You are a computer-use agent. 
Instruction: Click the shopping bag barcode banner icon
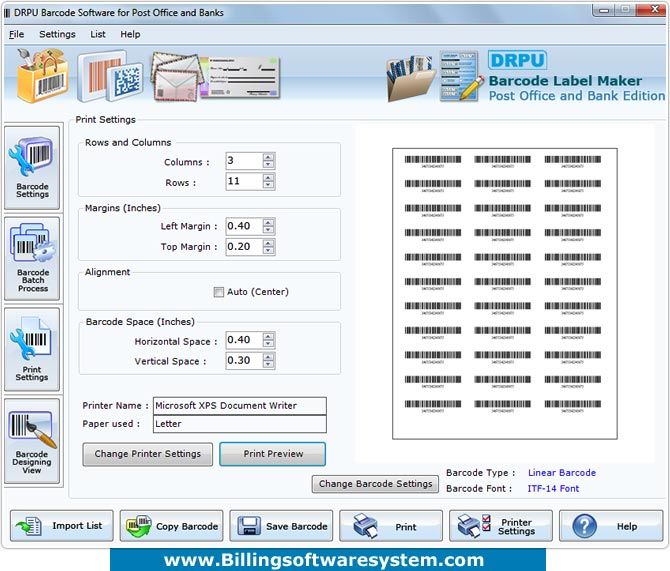[x=41, y=75]
